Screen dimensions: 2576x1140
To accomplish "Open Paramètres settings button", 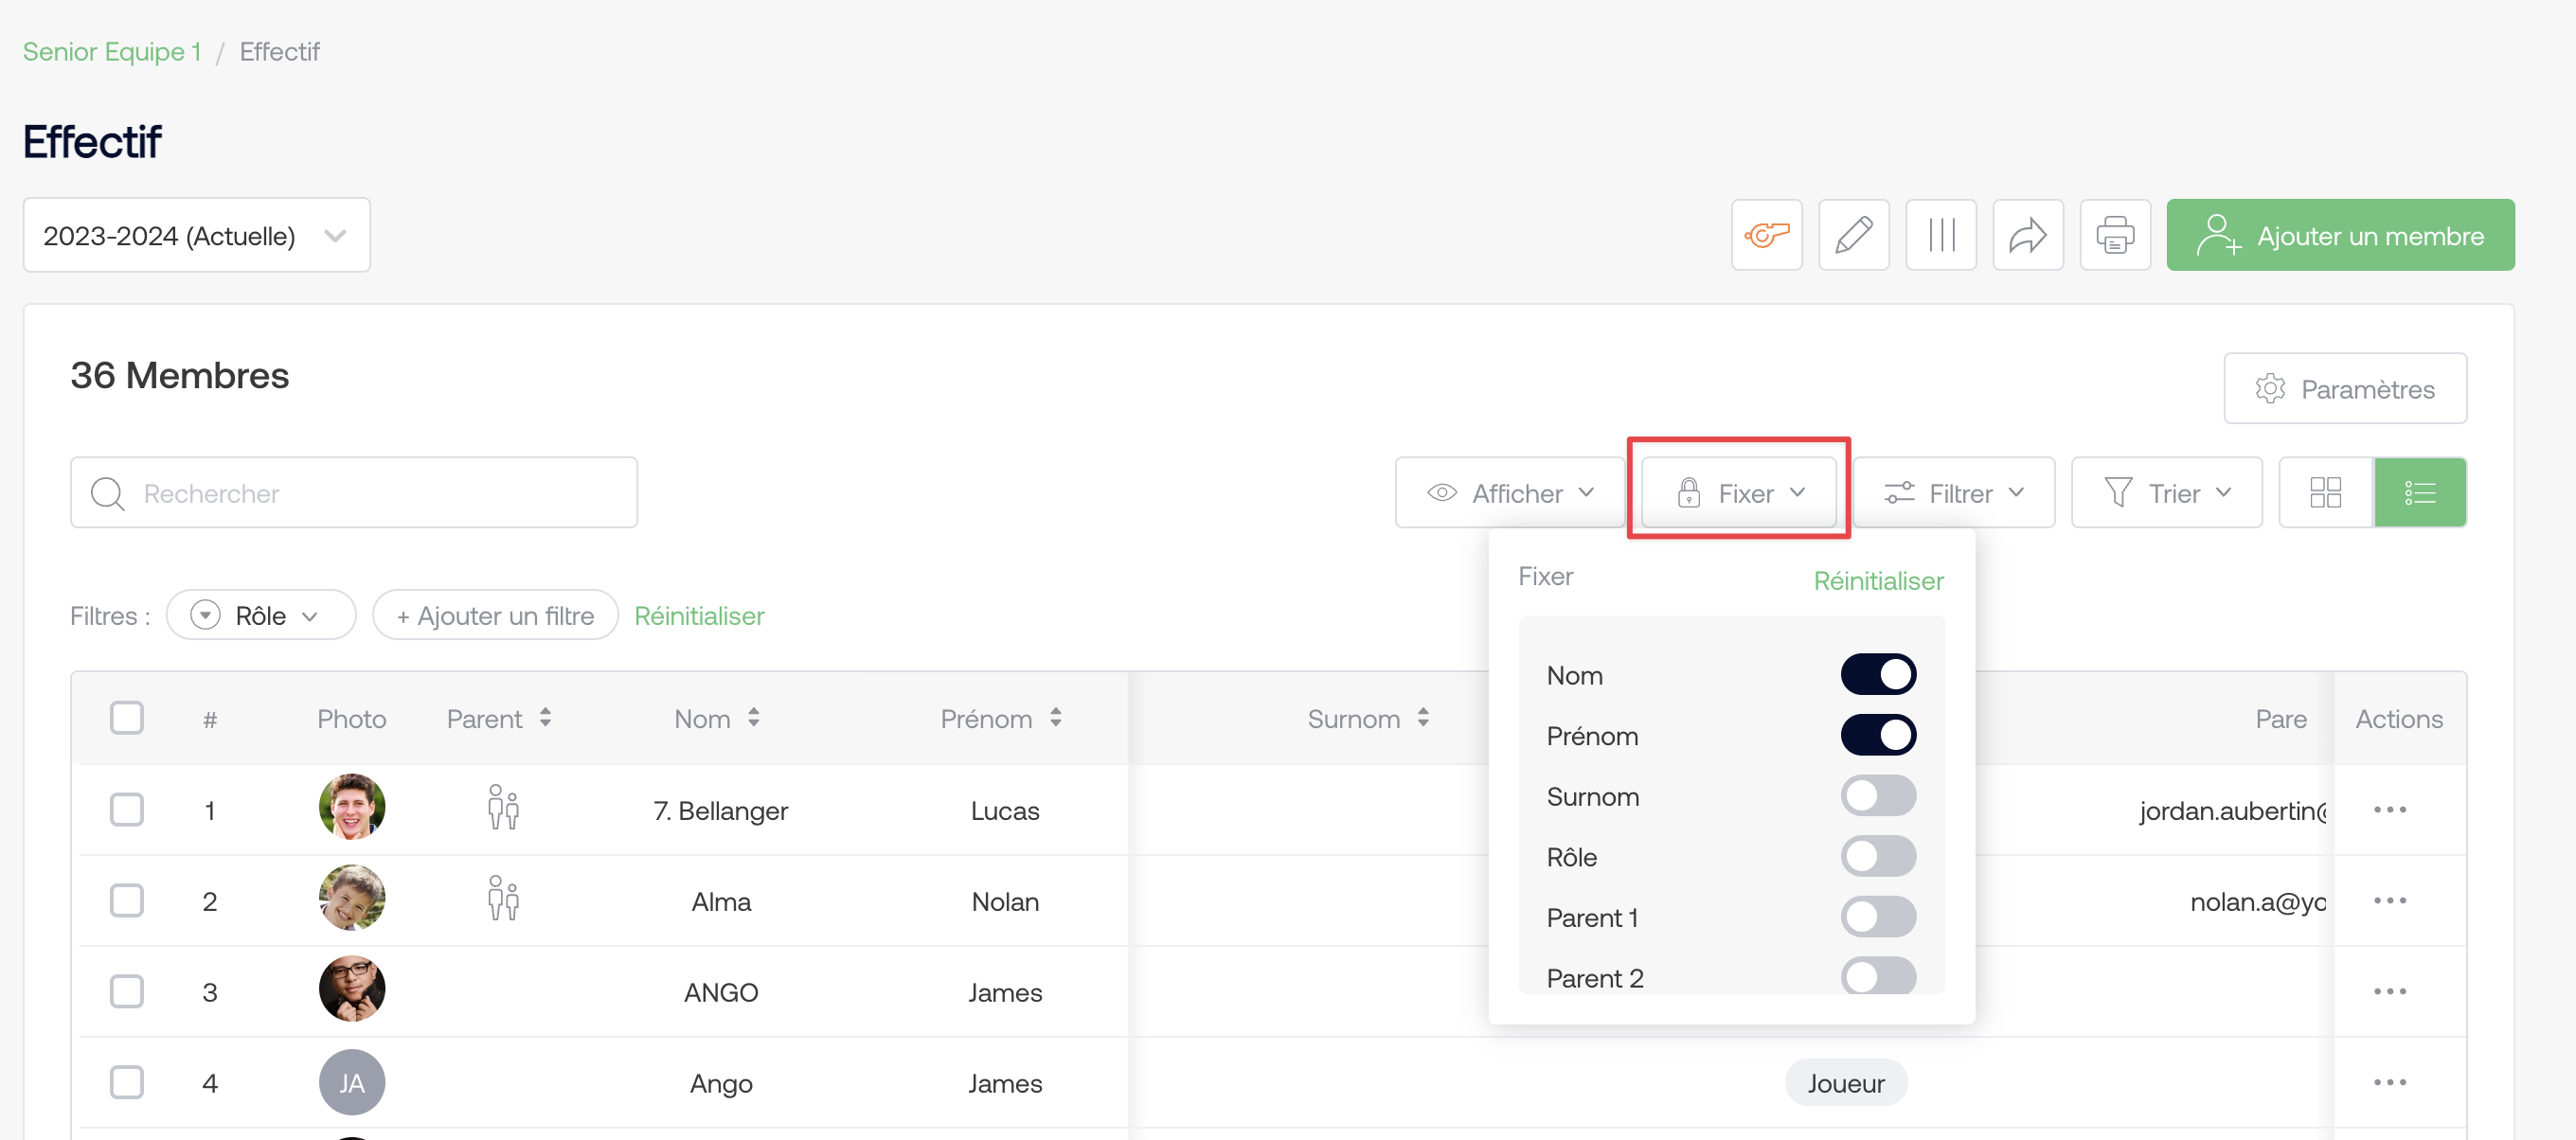I will [x=2345, y=389].
